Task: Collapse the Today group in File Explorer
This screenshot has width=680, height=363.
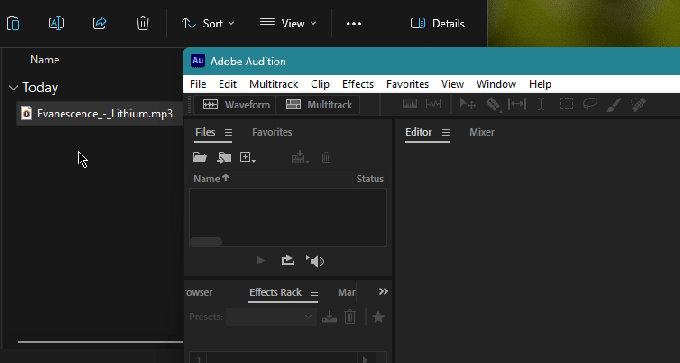Action: [x=13, y=88]
